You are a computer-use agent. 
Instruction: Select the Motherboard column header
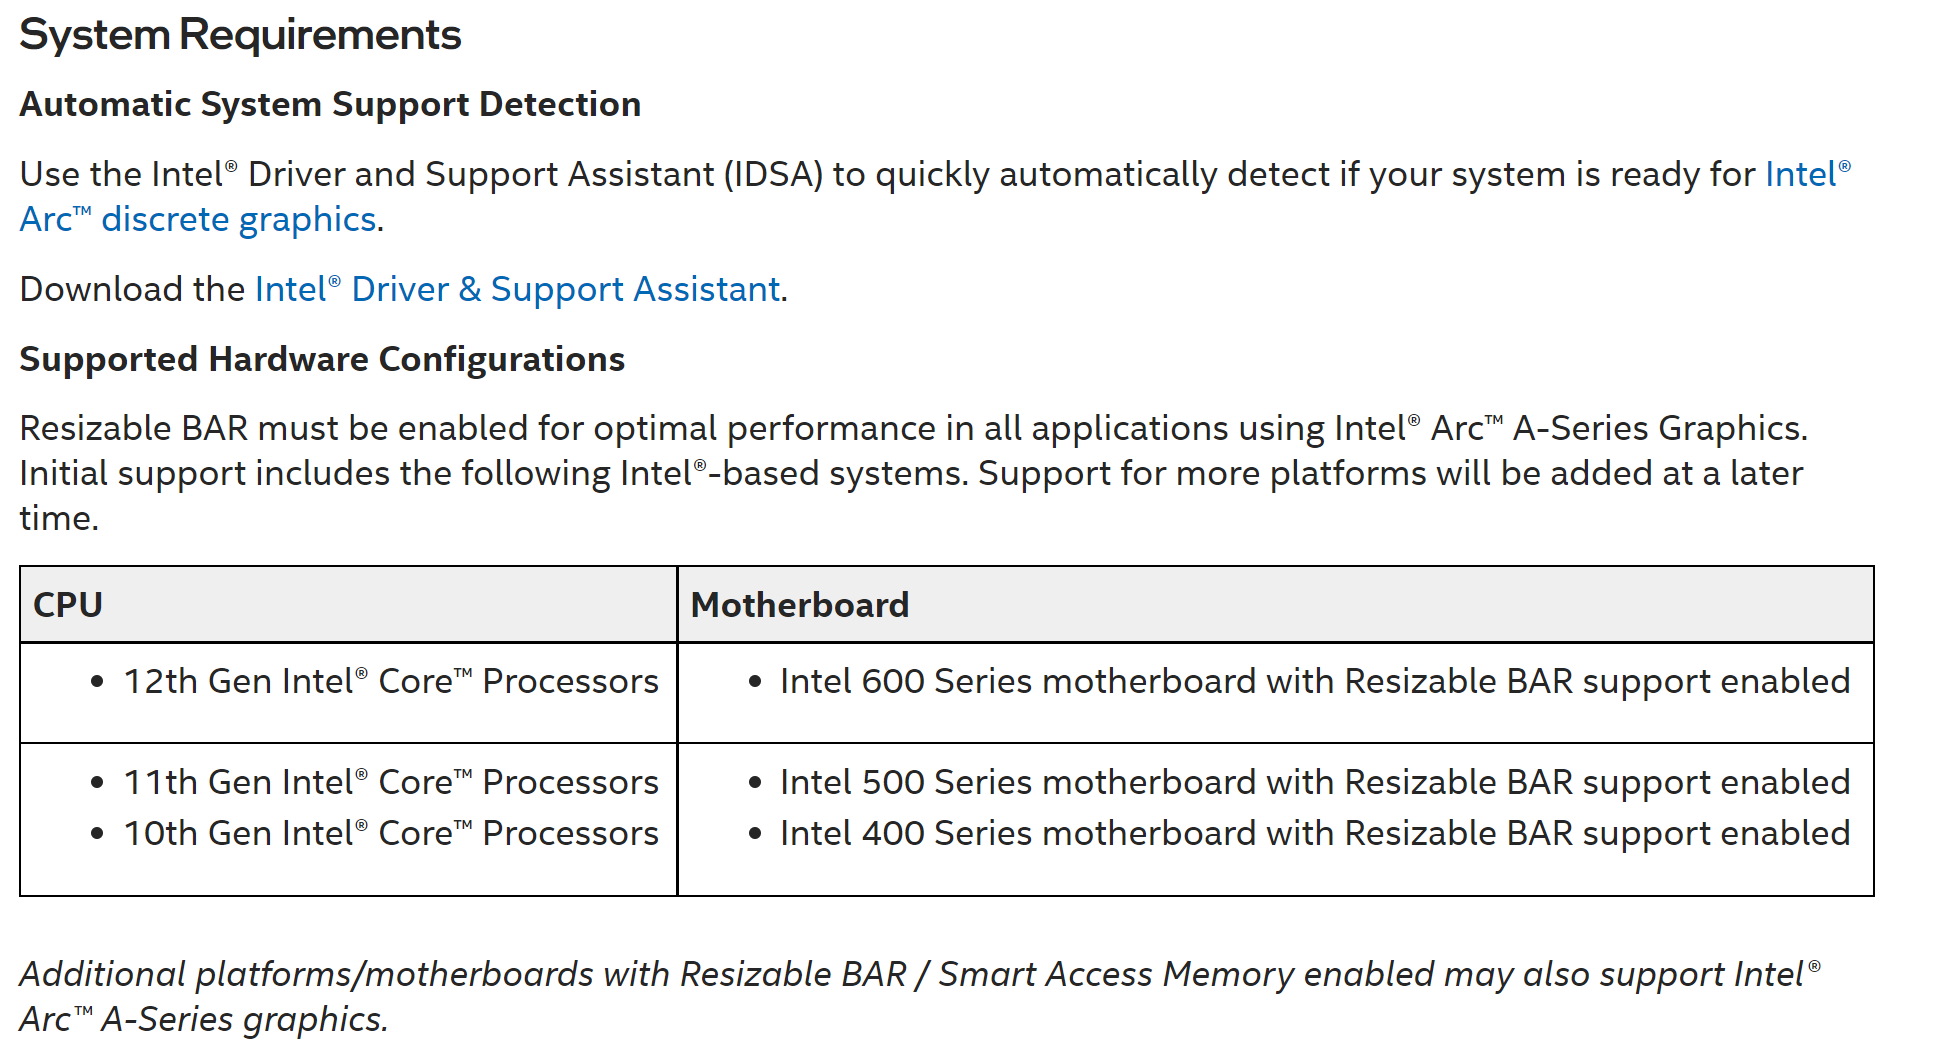tap(799, 605)
